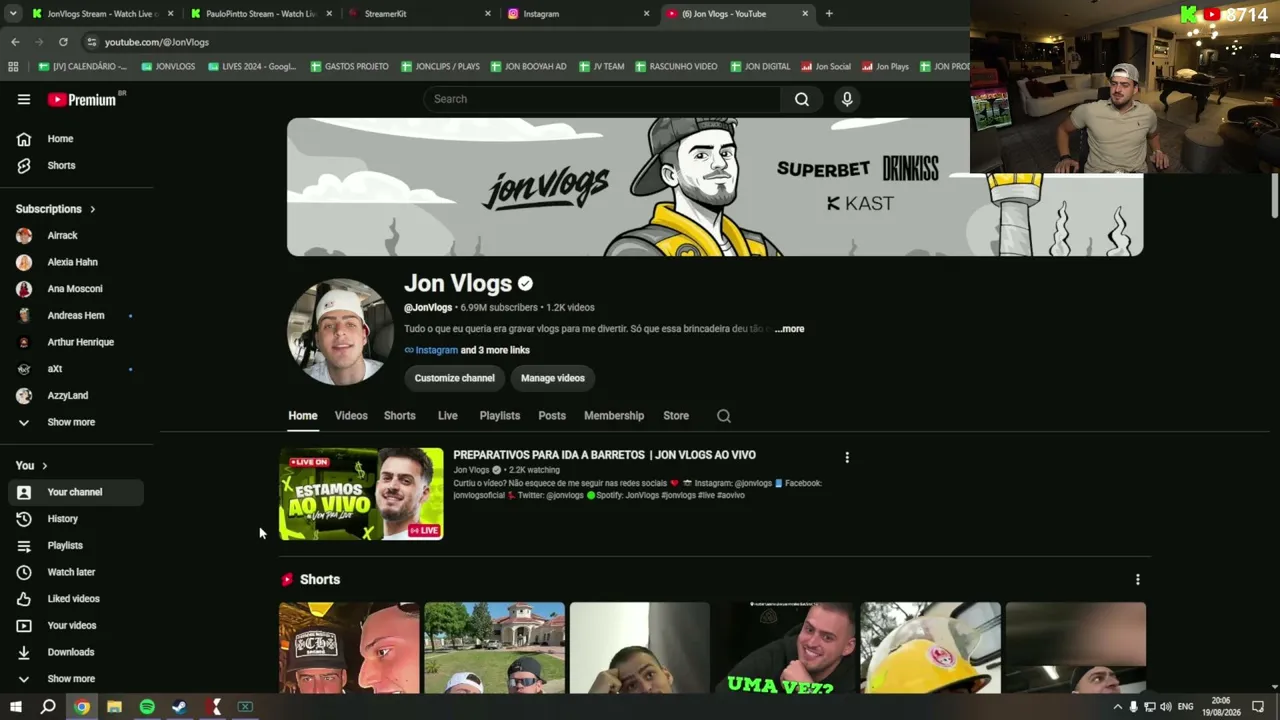
Task: Open the Windows Start menu
Action: (16, 707)
